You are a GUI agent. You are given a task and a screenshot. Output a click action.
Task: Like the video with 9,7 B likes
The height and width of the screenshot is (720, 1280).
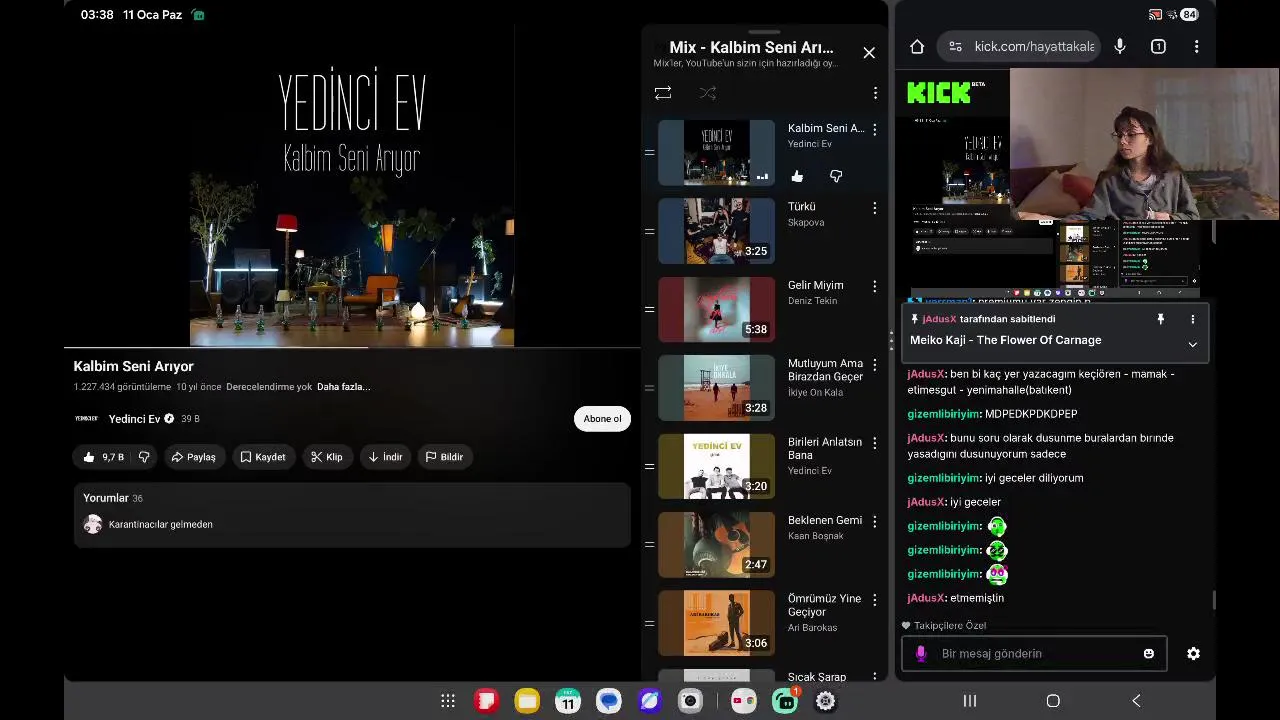tap(103, 457)
